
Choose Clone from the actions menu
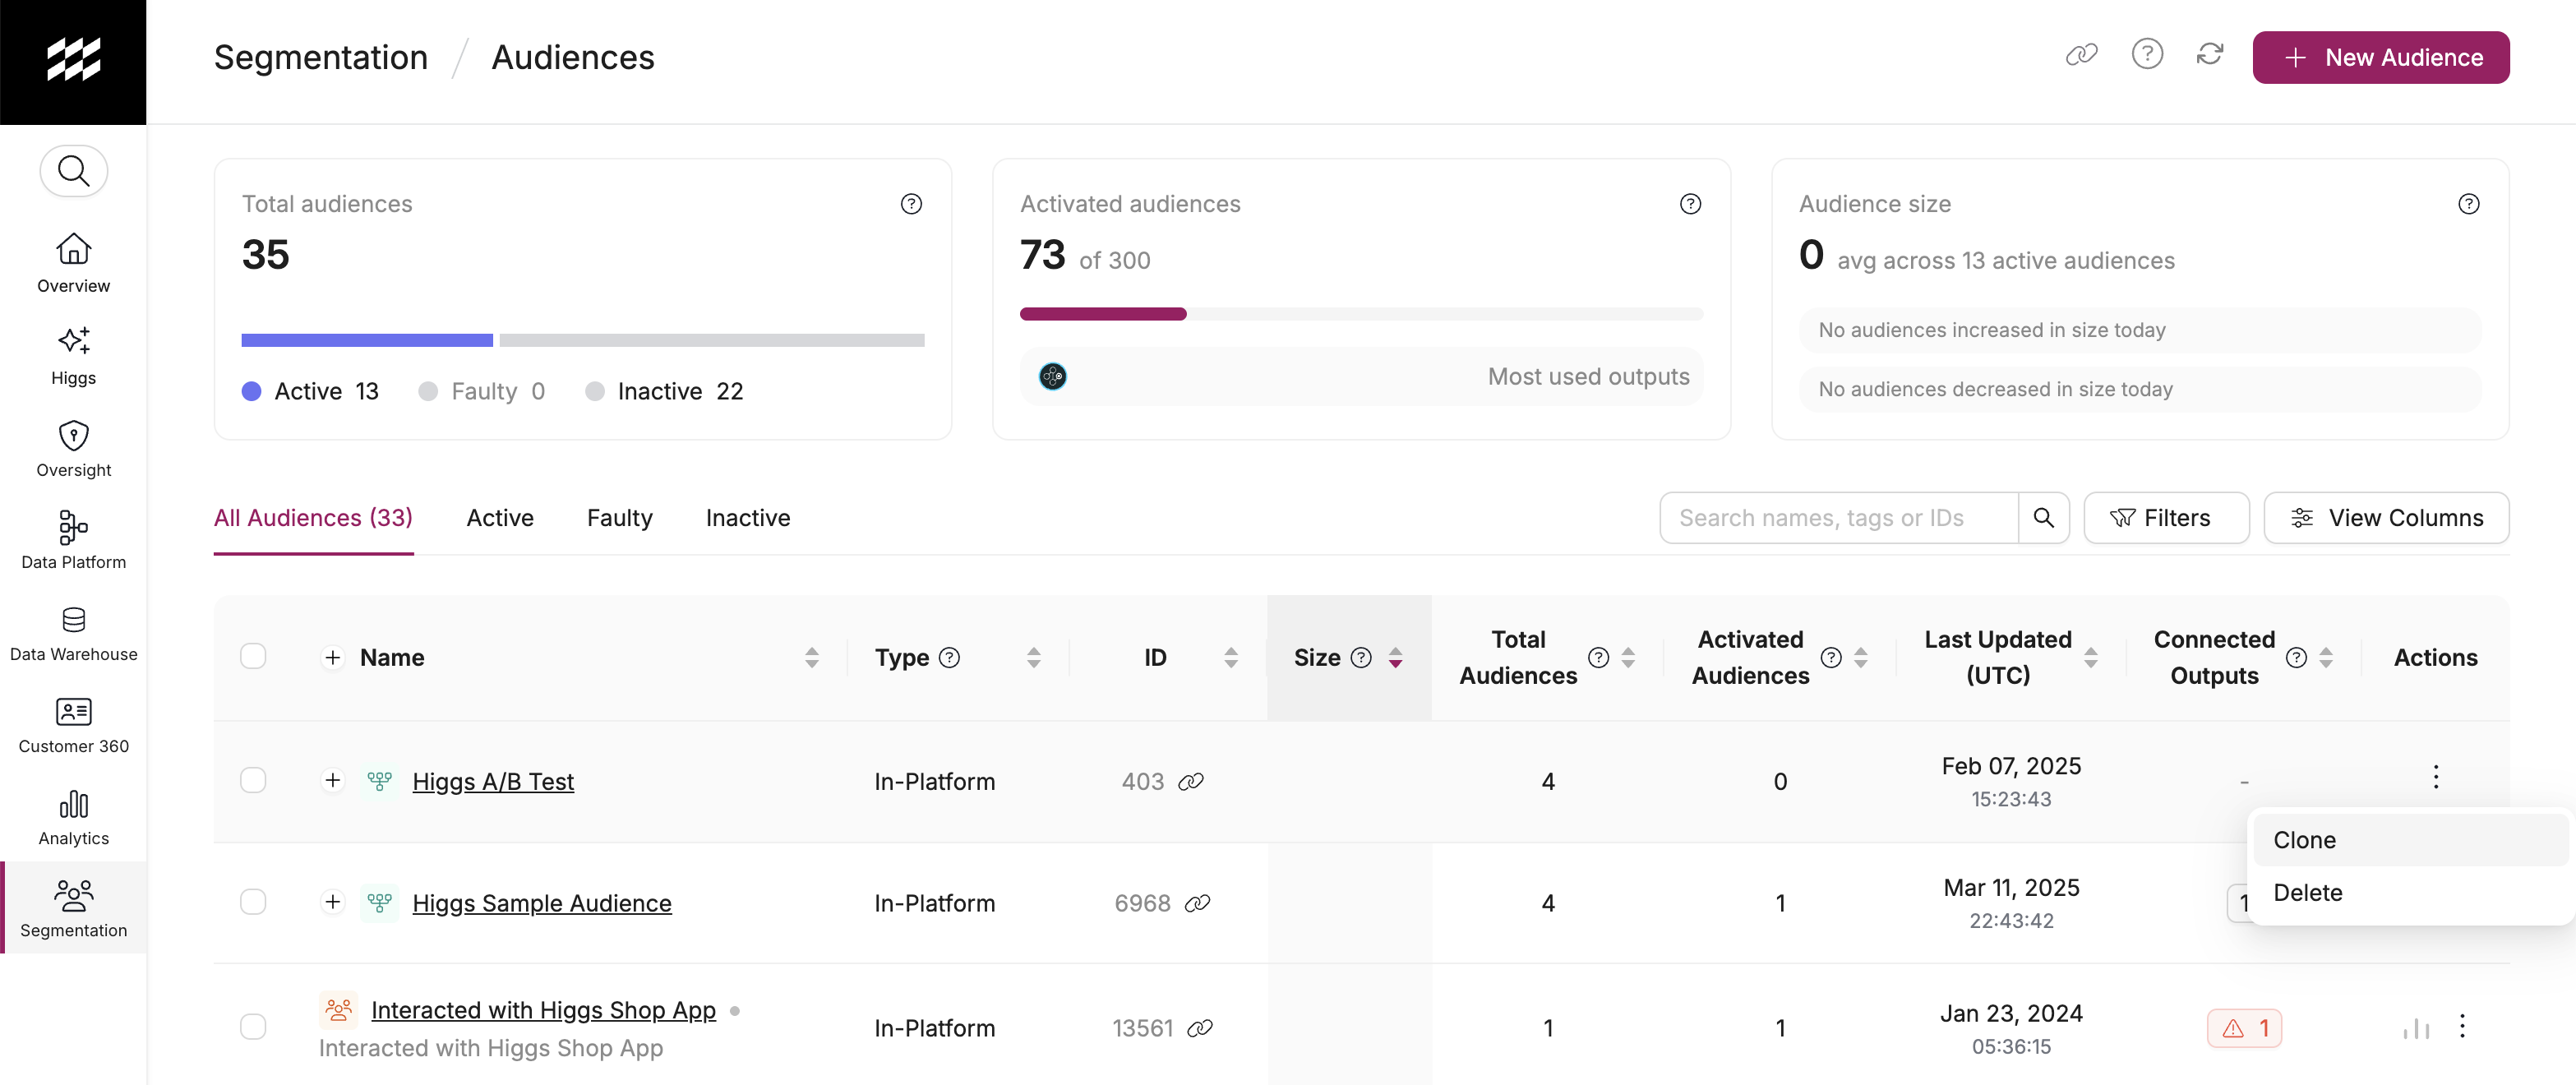(2409, 840)
